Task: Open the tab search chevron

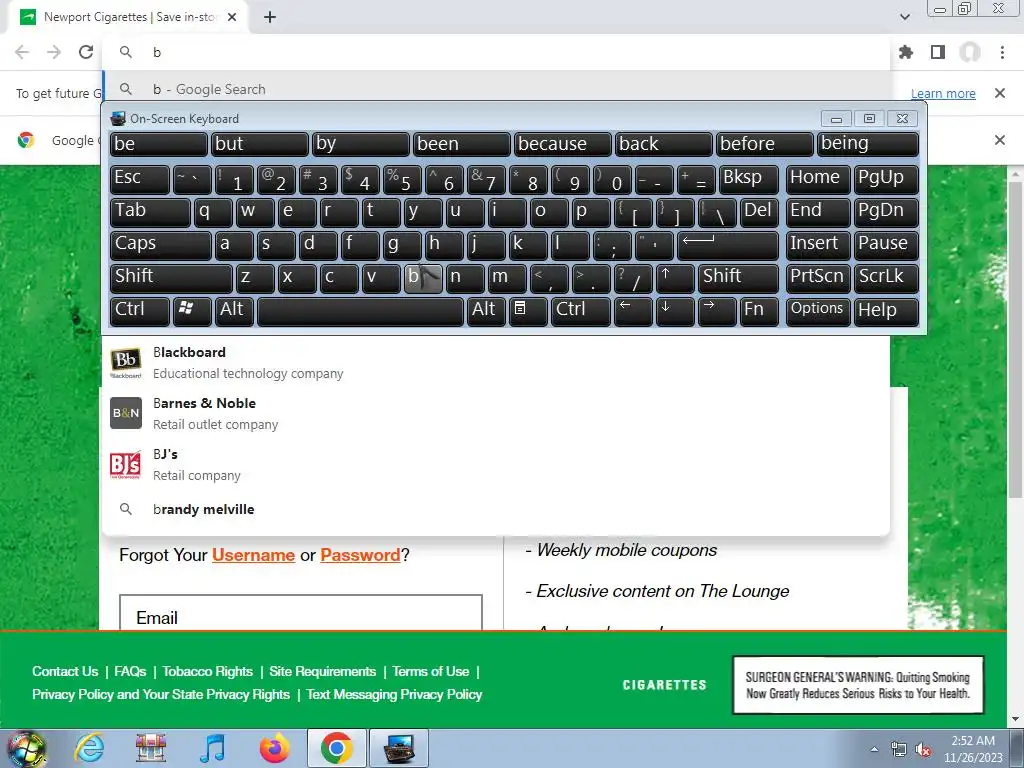Action: click(x=904, y=17)
